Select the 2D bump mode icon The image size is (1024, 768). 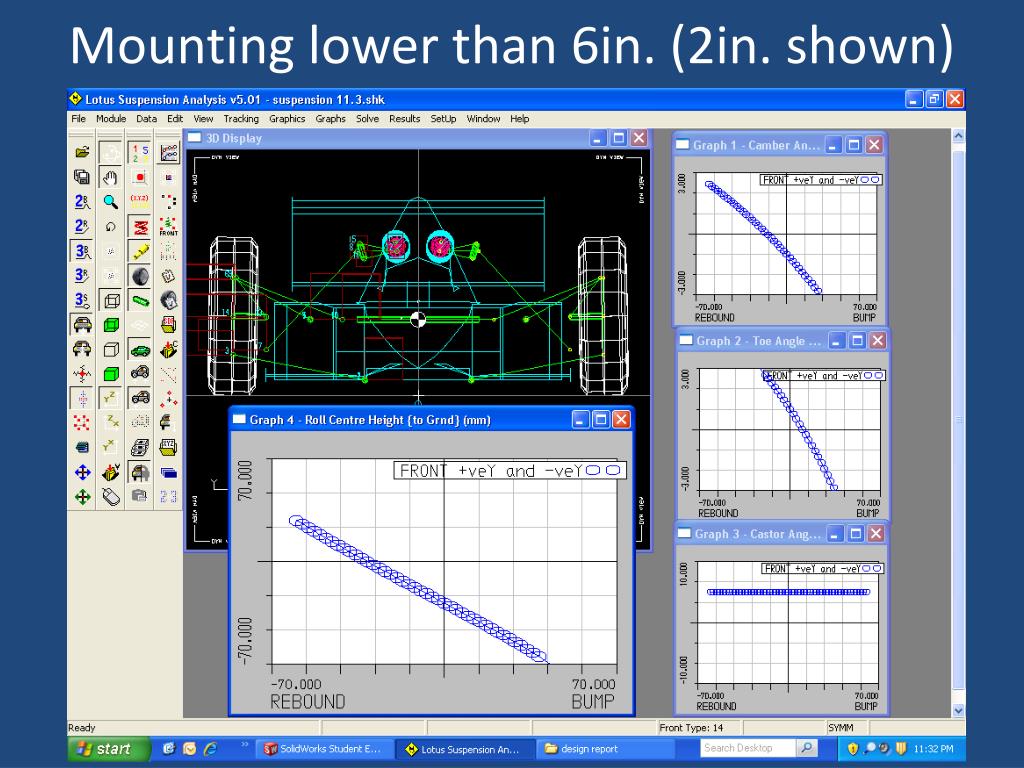coord(82,202)
